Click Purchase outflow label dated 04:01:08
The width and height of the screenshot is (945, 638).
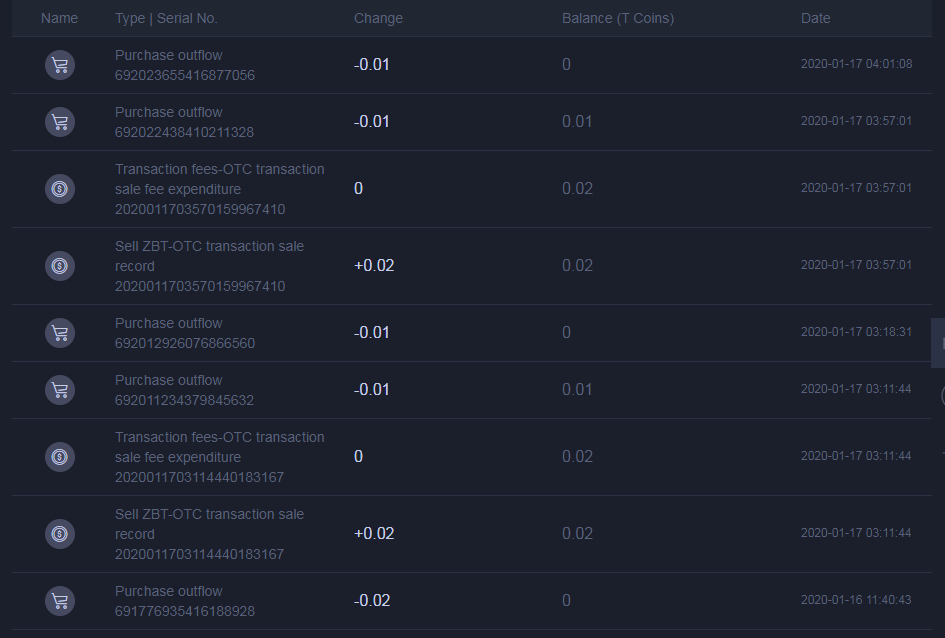(x=169, y=55)
